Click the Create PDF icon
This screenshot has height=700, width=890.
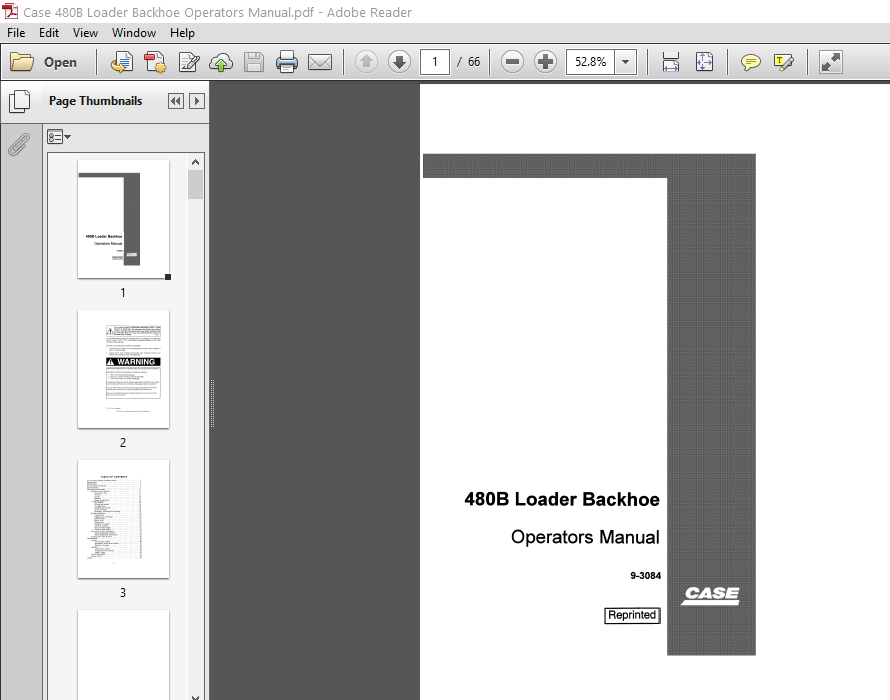coord(154,62)
